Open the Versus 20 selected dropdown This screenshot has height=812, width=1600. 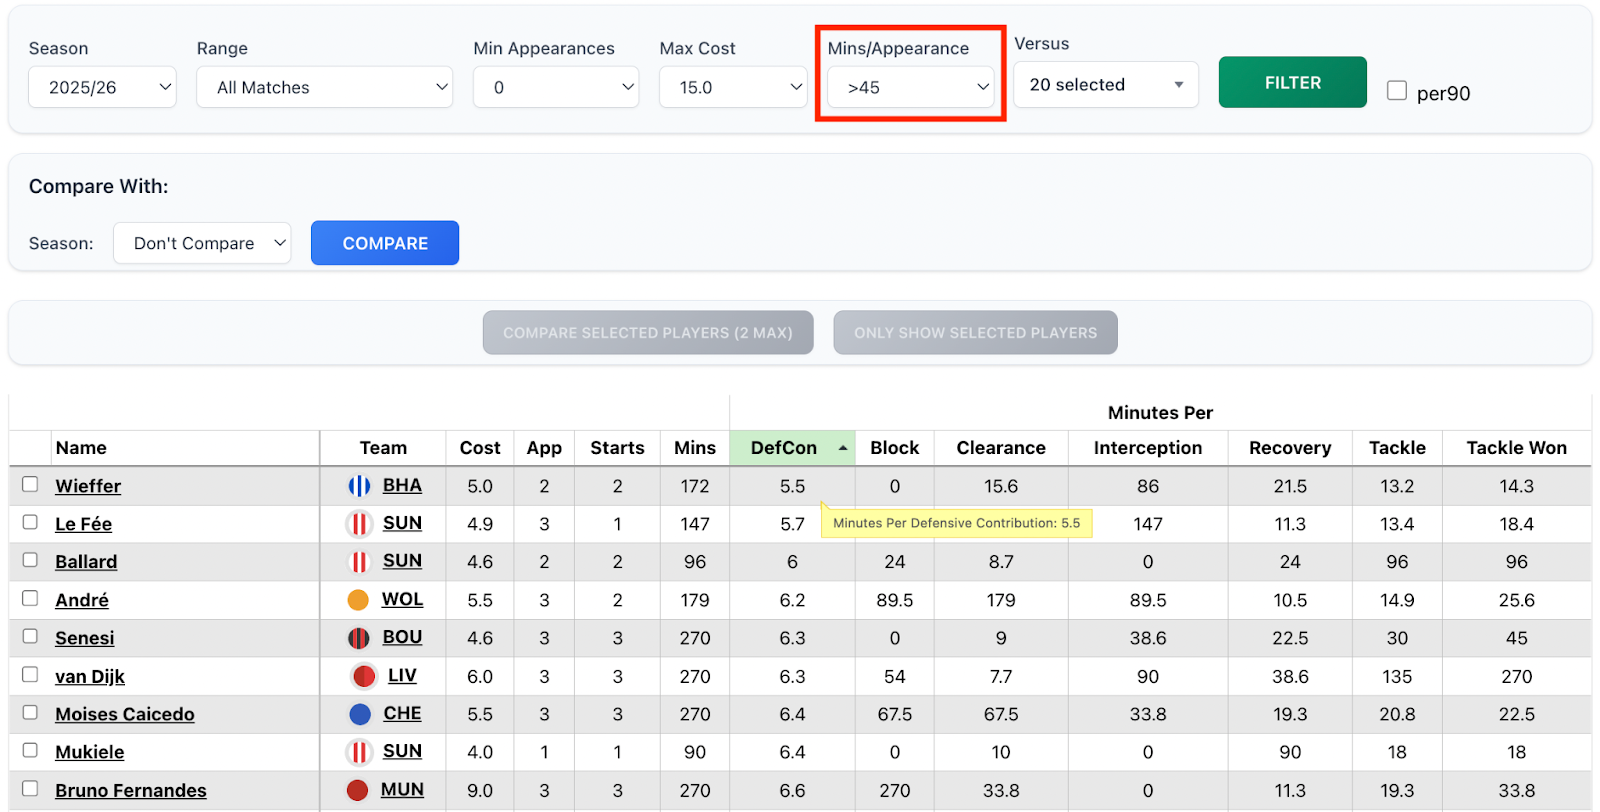(1105, 85)
